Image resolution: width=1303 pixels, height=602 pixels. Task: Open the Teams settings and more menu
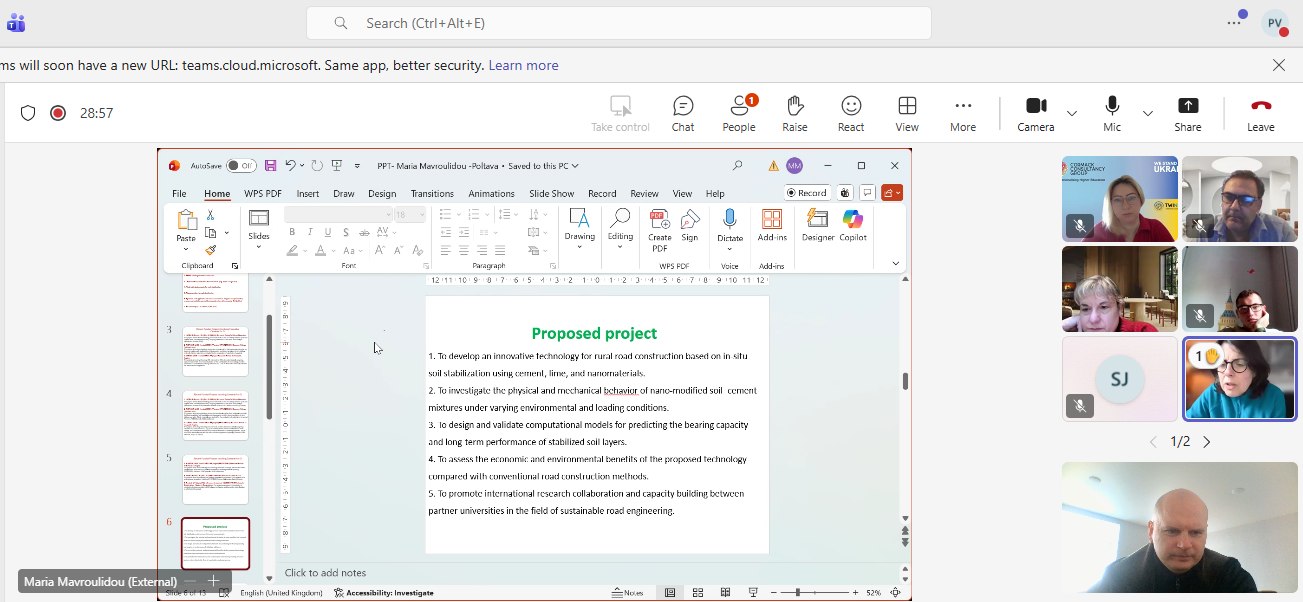tap(1234, 23)
